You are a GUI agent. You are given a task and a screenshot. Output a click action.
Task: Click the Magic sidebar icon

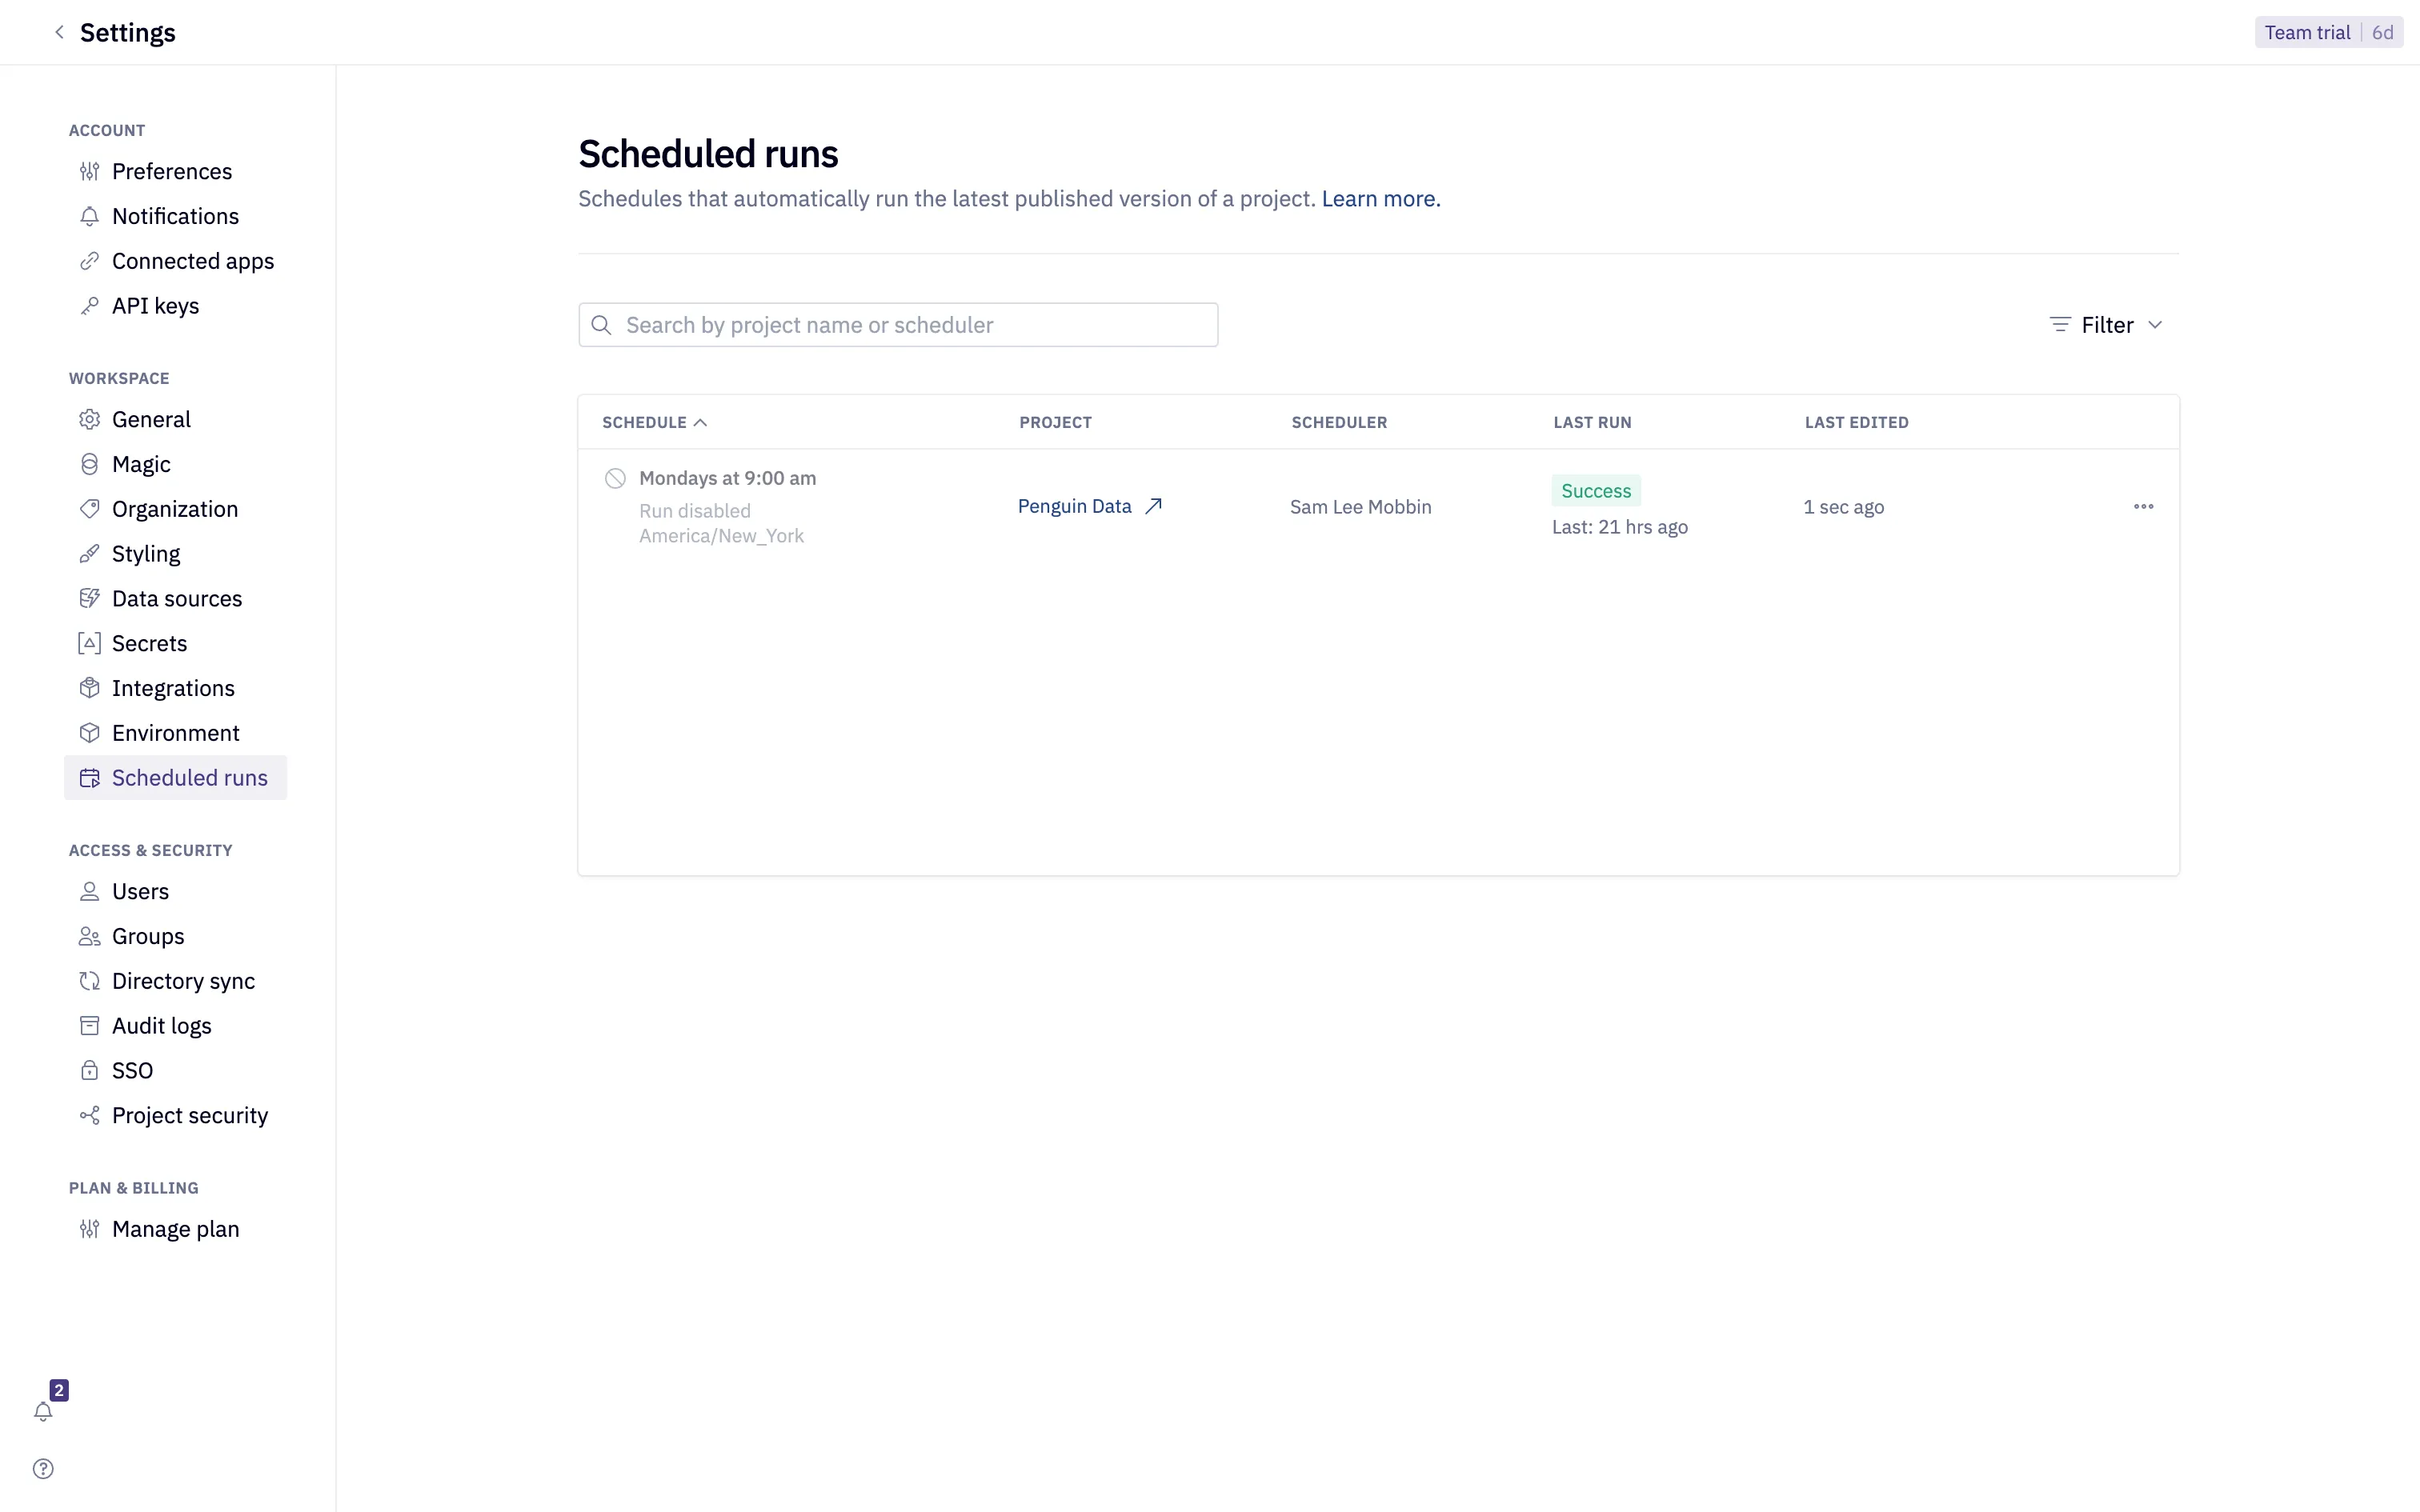coord(90,464)
